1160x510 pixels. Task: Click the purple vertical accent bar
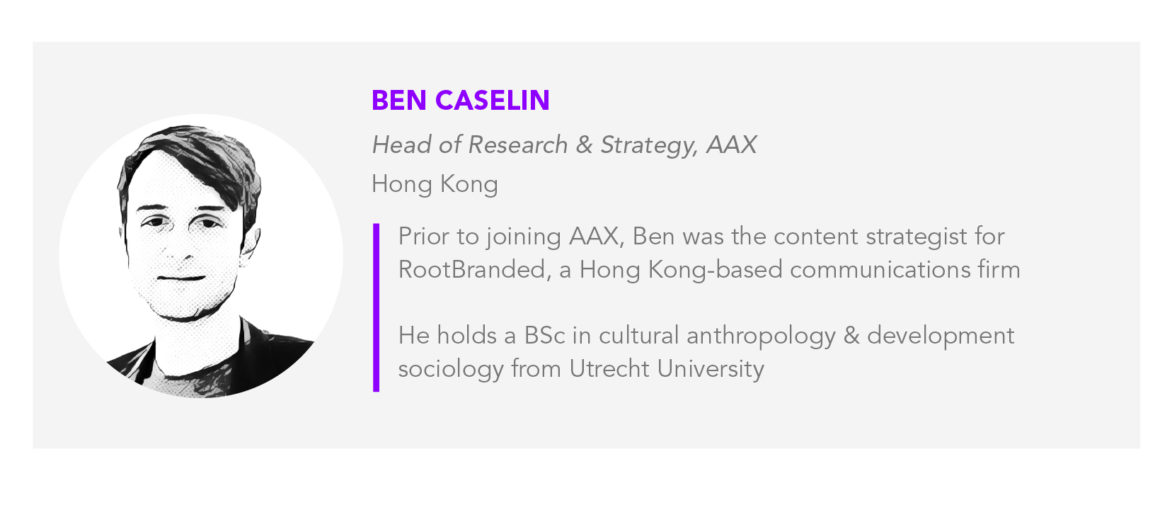tap(376, 307)
